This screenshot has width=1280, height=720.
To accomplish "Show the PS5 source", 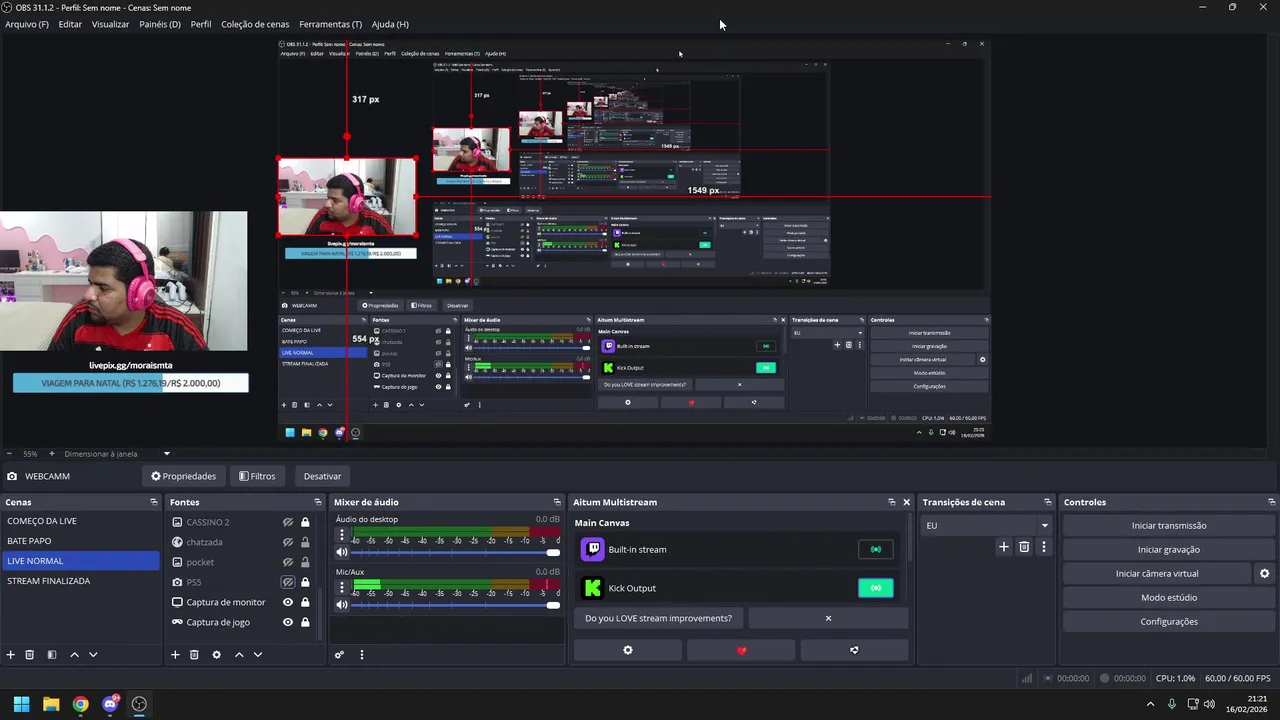I will (x=288, y=582).
